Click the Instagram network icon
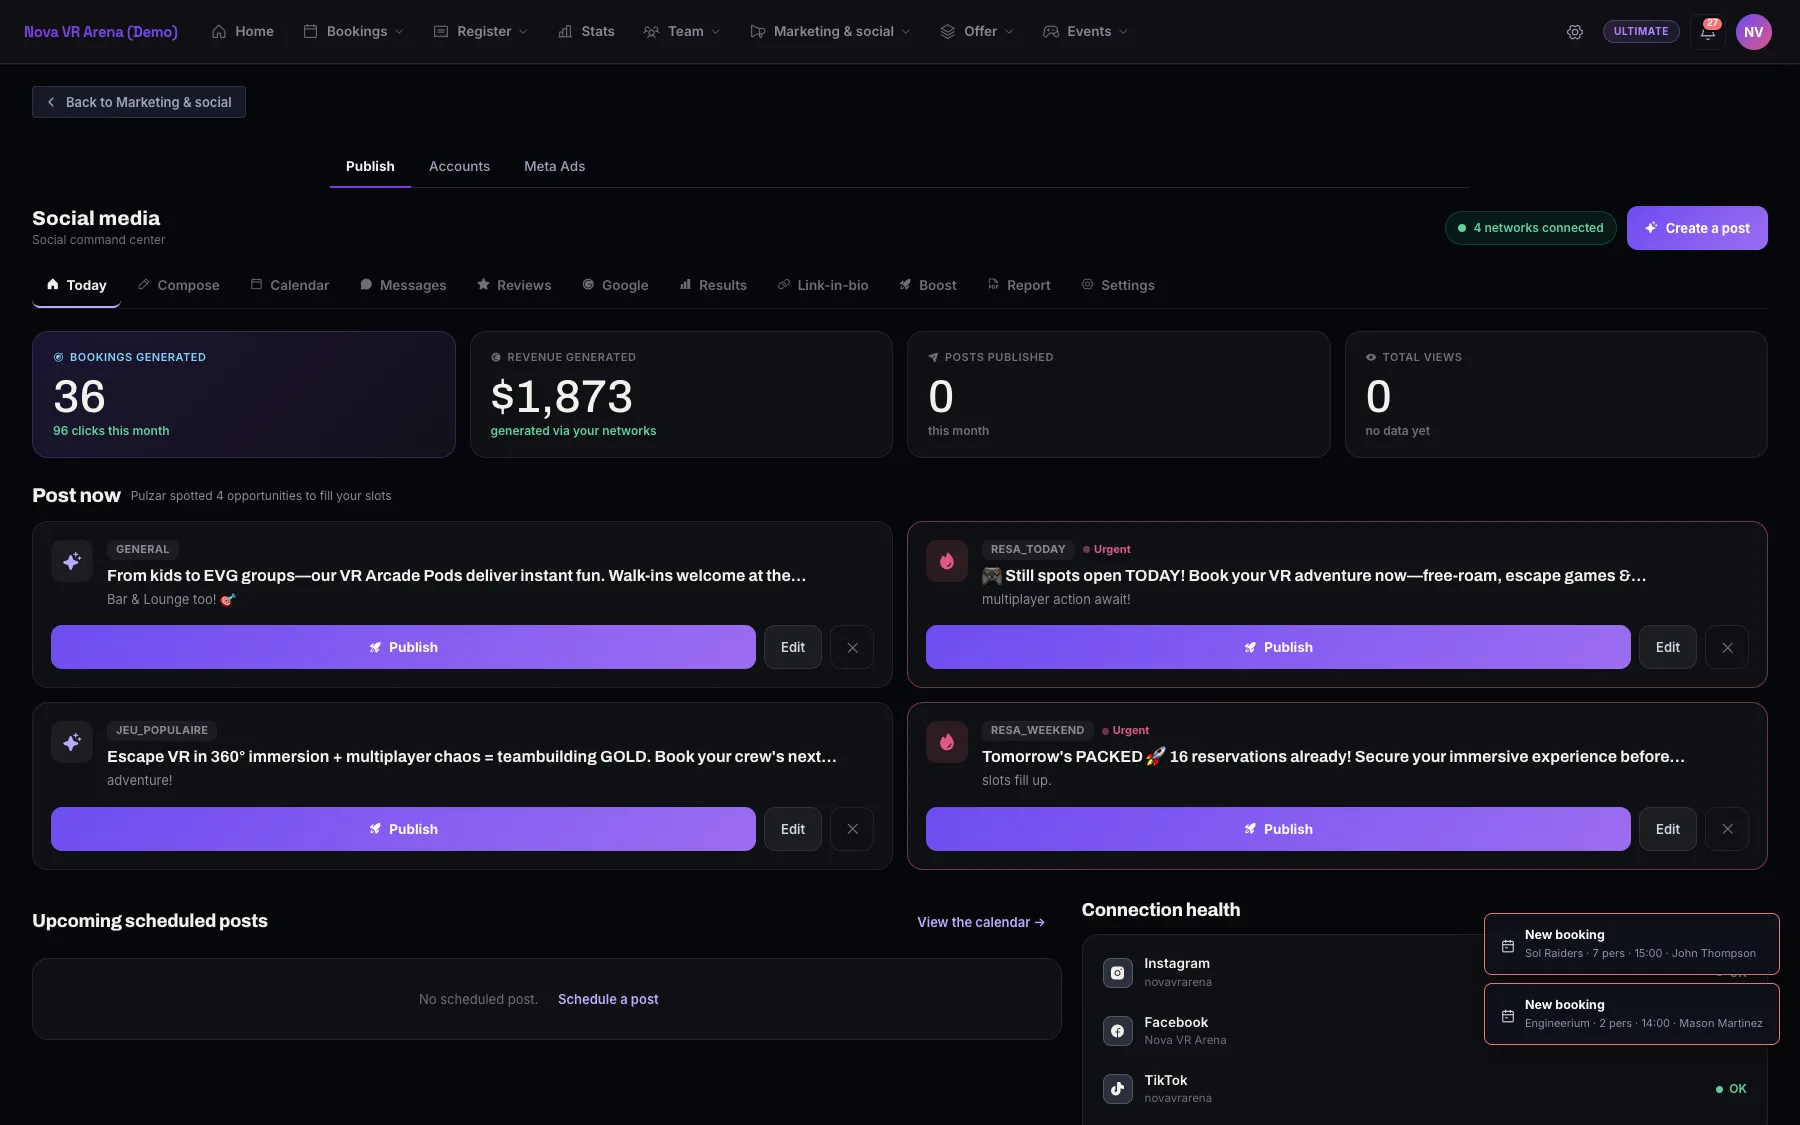1800x1125 pixels. point(1117,972)
